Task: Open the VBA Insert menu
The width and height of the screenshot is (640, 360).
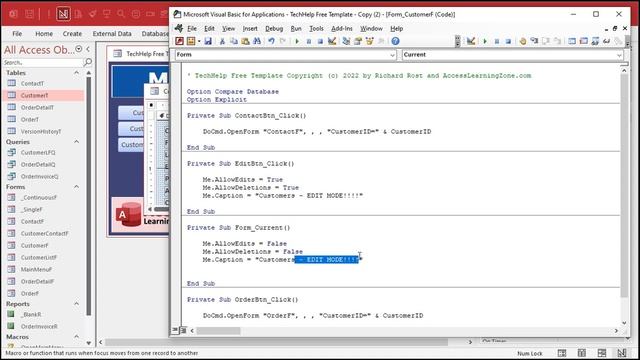Action: pos(250,29)
